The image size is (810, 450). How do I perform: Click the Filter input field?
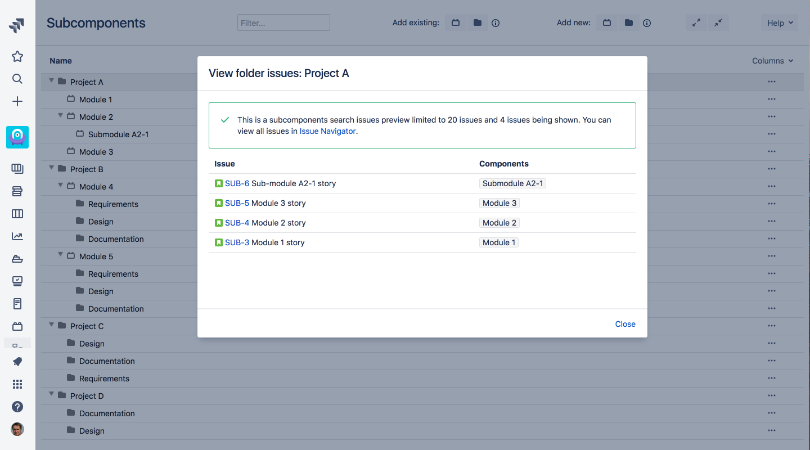(283, 23)
